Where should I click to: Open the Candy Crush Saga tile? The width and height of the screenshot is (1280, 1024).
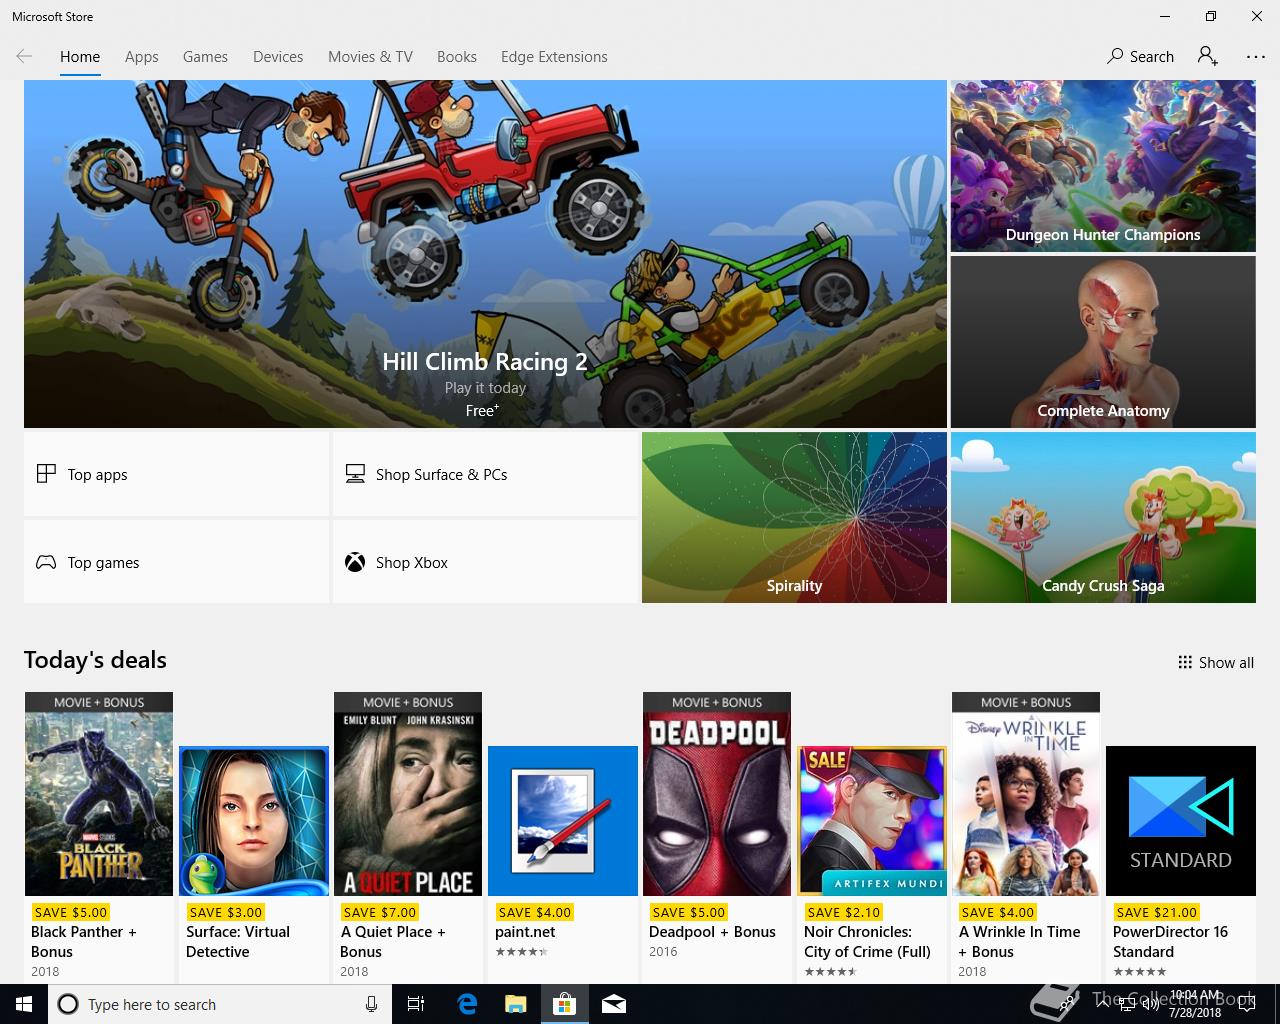click(x=1103, y=517)
